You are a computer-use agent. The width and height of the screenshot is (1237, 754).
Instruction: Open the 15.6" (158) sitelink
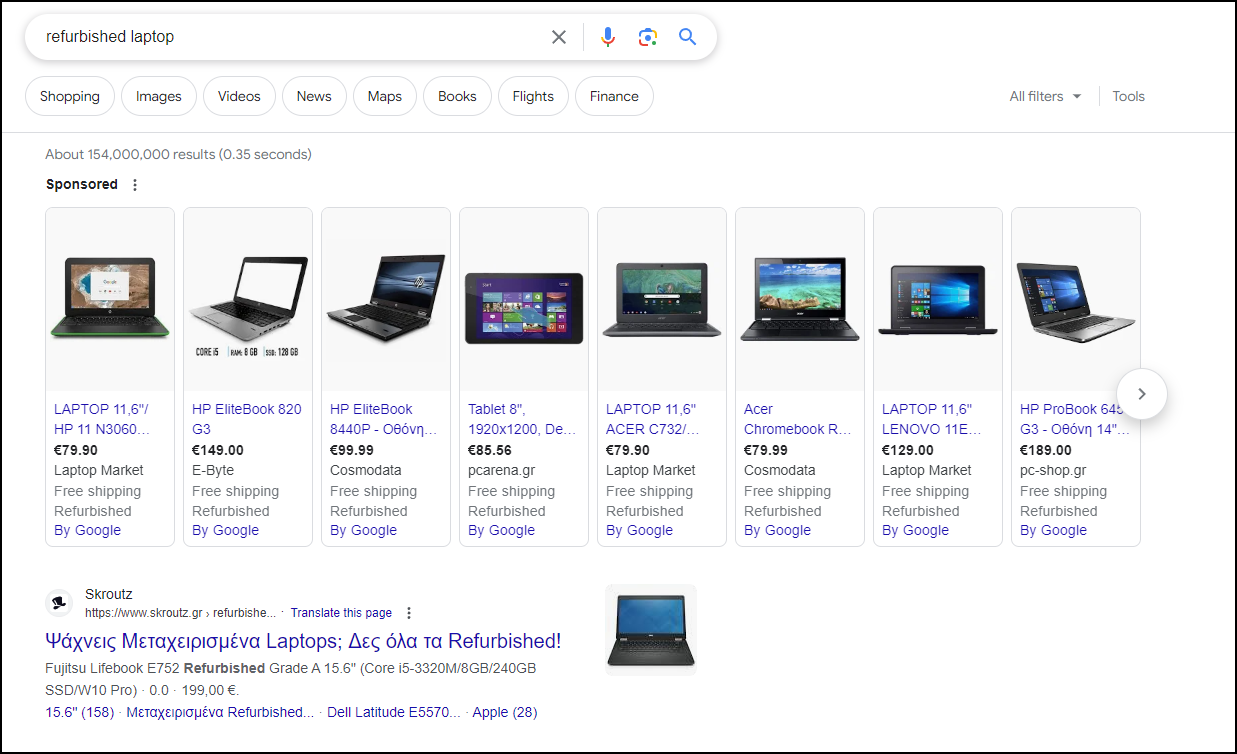pos(80,713)
